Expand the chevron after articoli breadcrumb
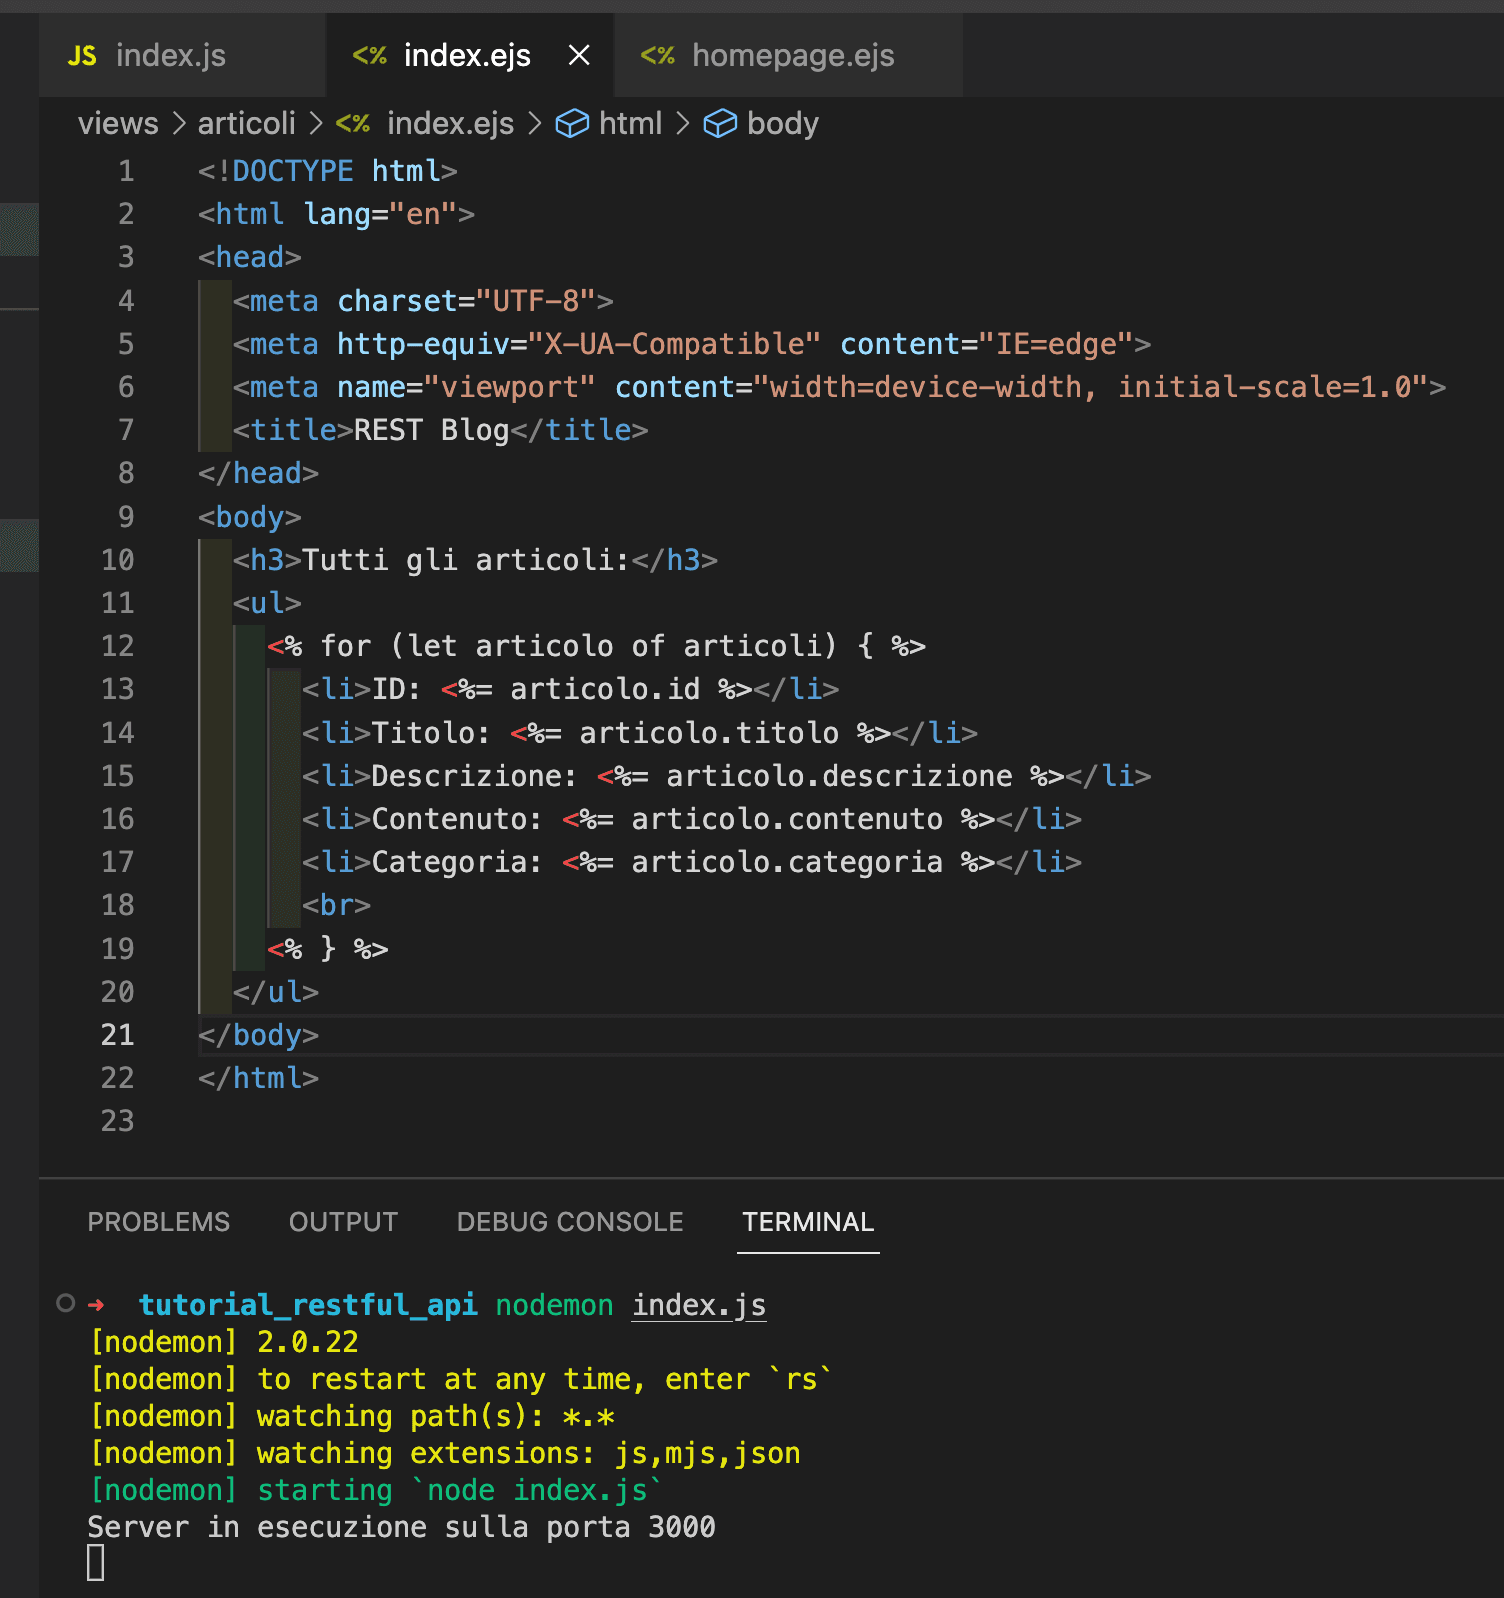 coord(316,123)
